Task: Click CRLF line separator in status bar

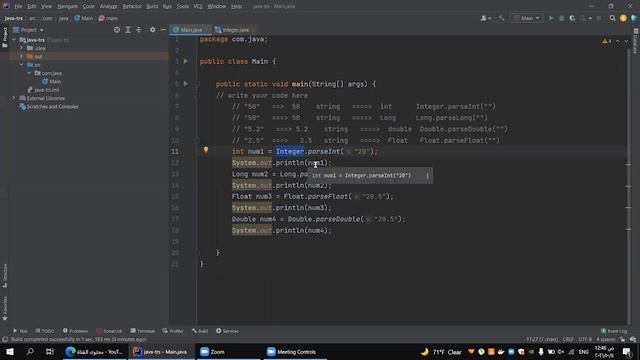Action: click(568, 340)
